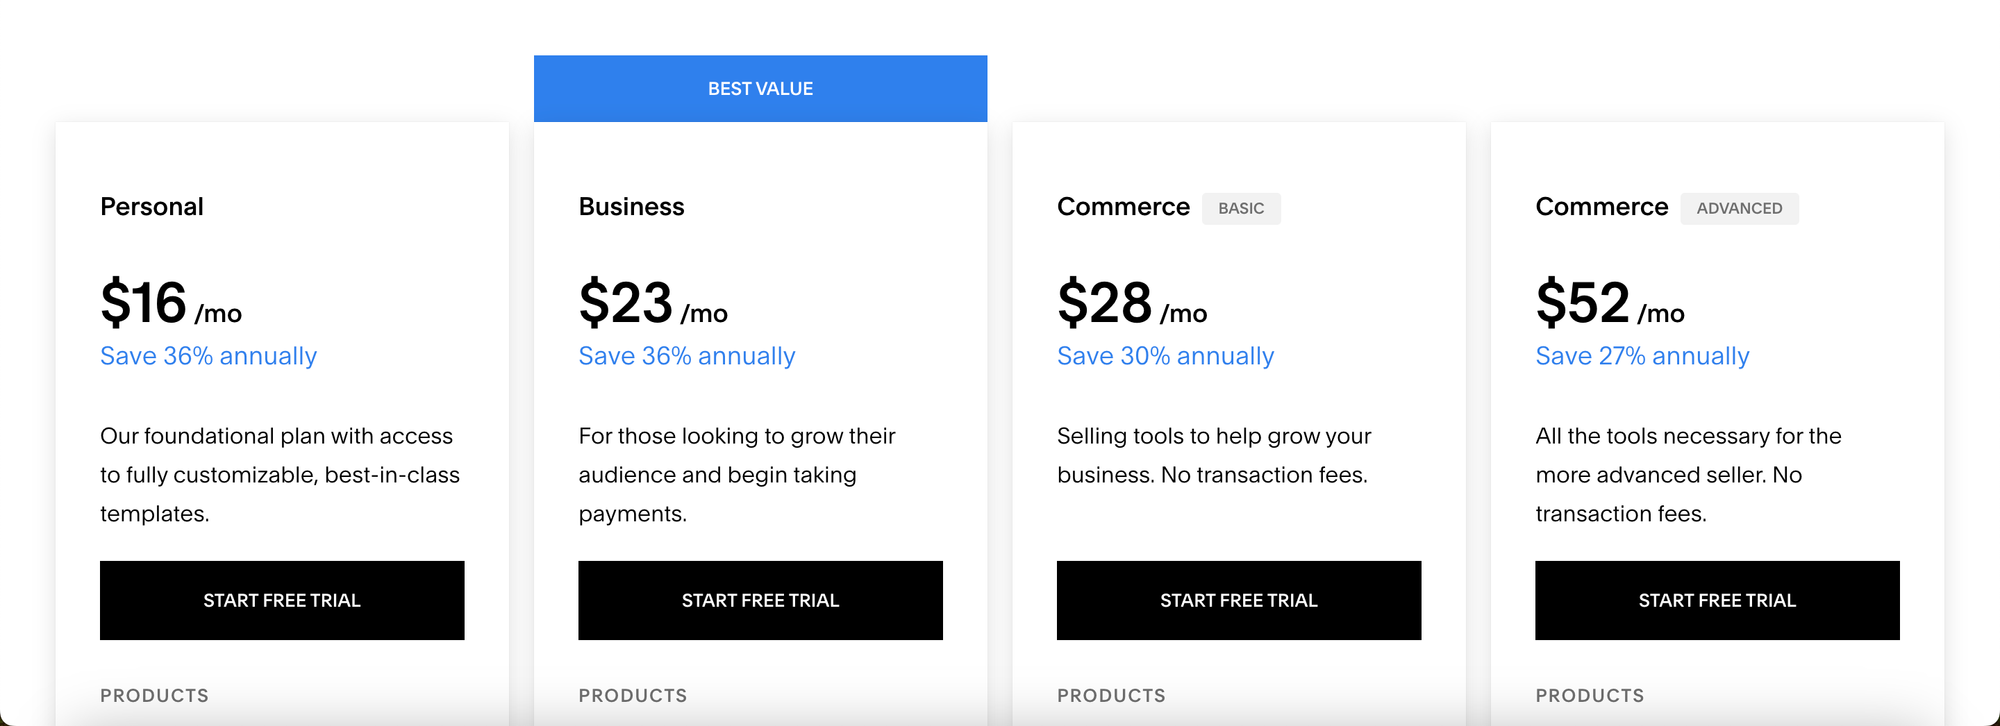Expand PRODUCTS under Commerce Advanced
2000x726 pixels.
[1589, 695]
